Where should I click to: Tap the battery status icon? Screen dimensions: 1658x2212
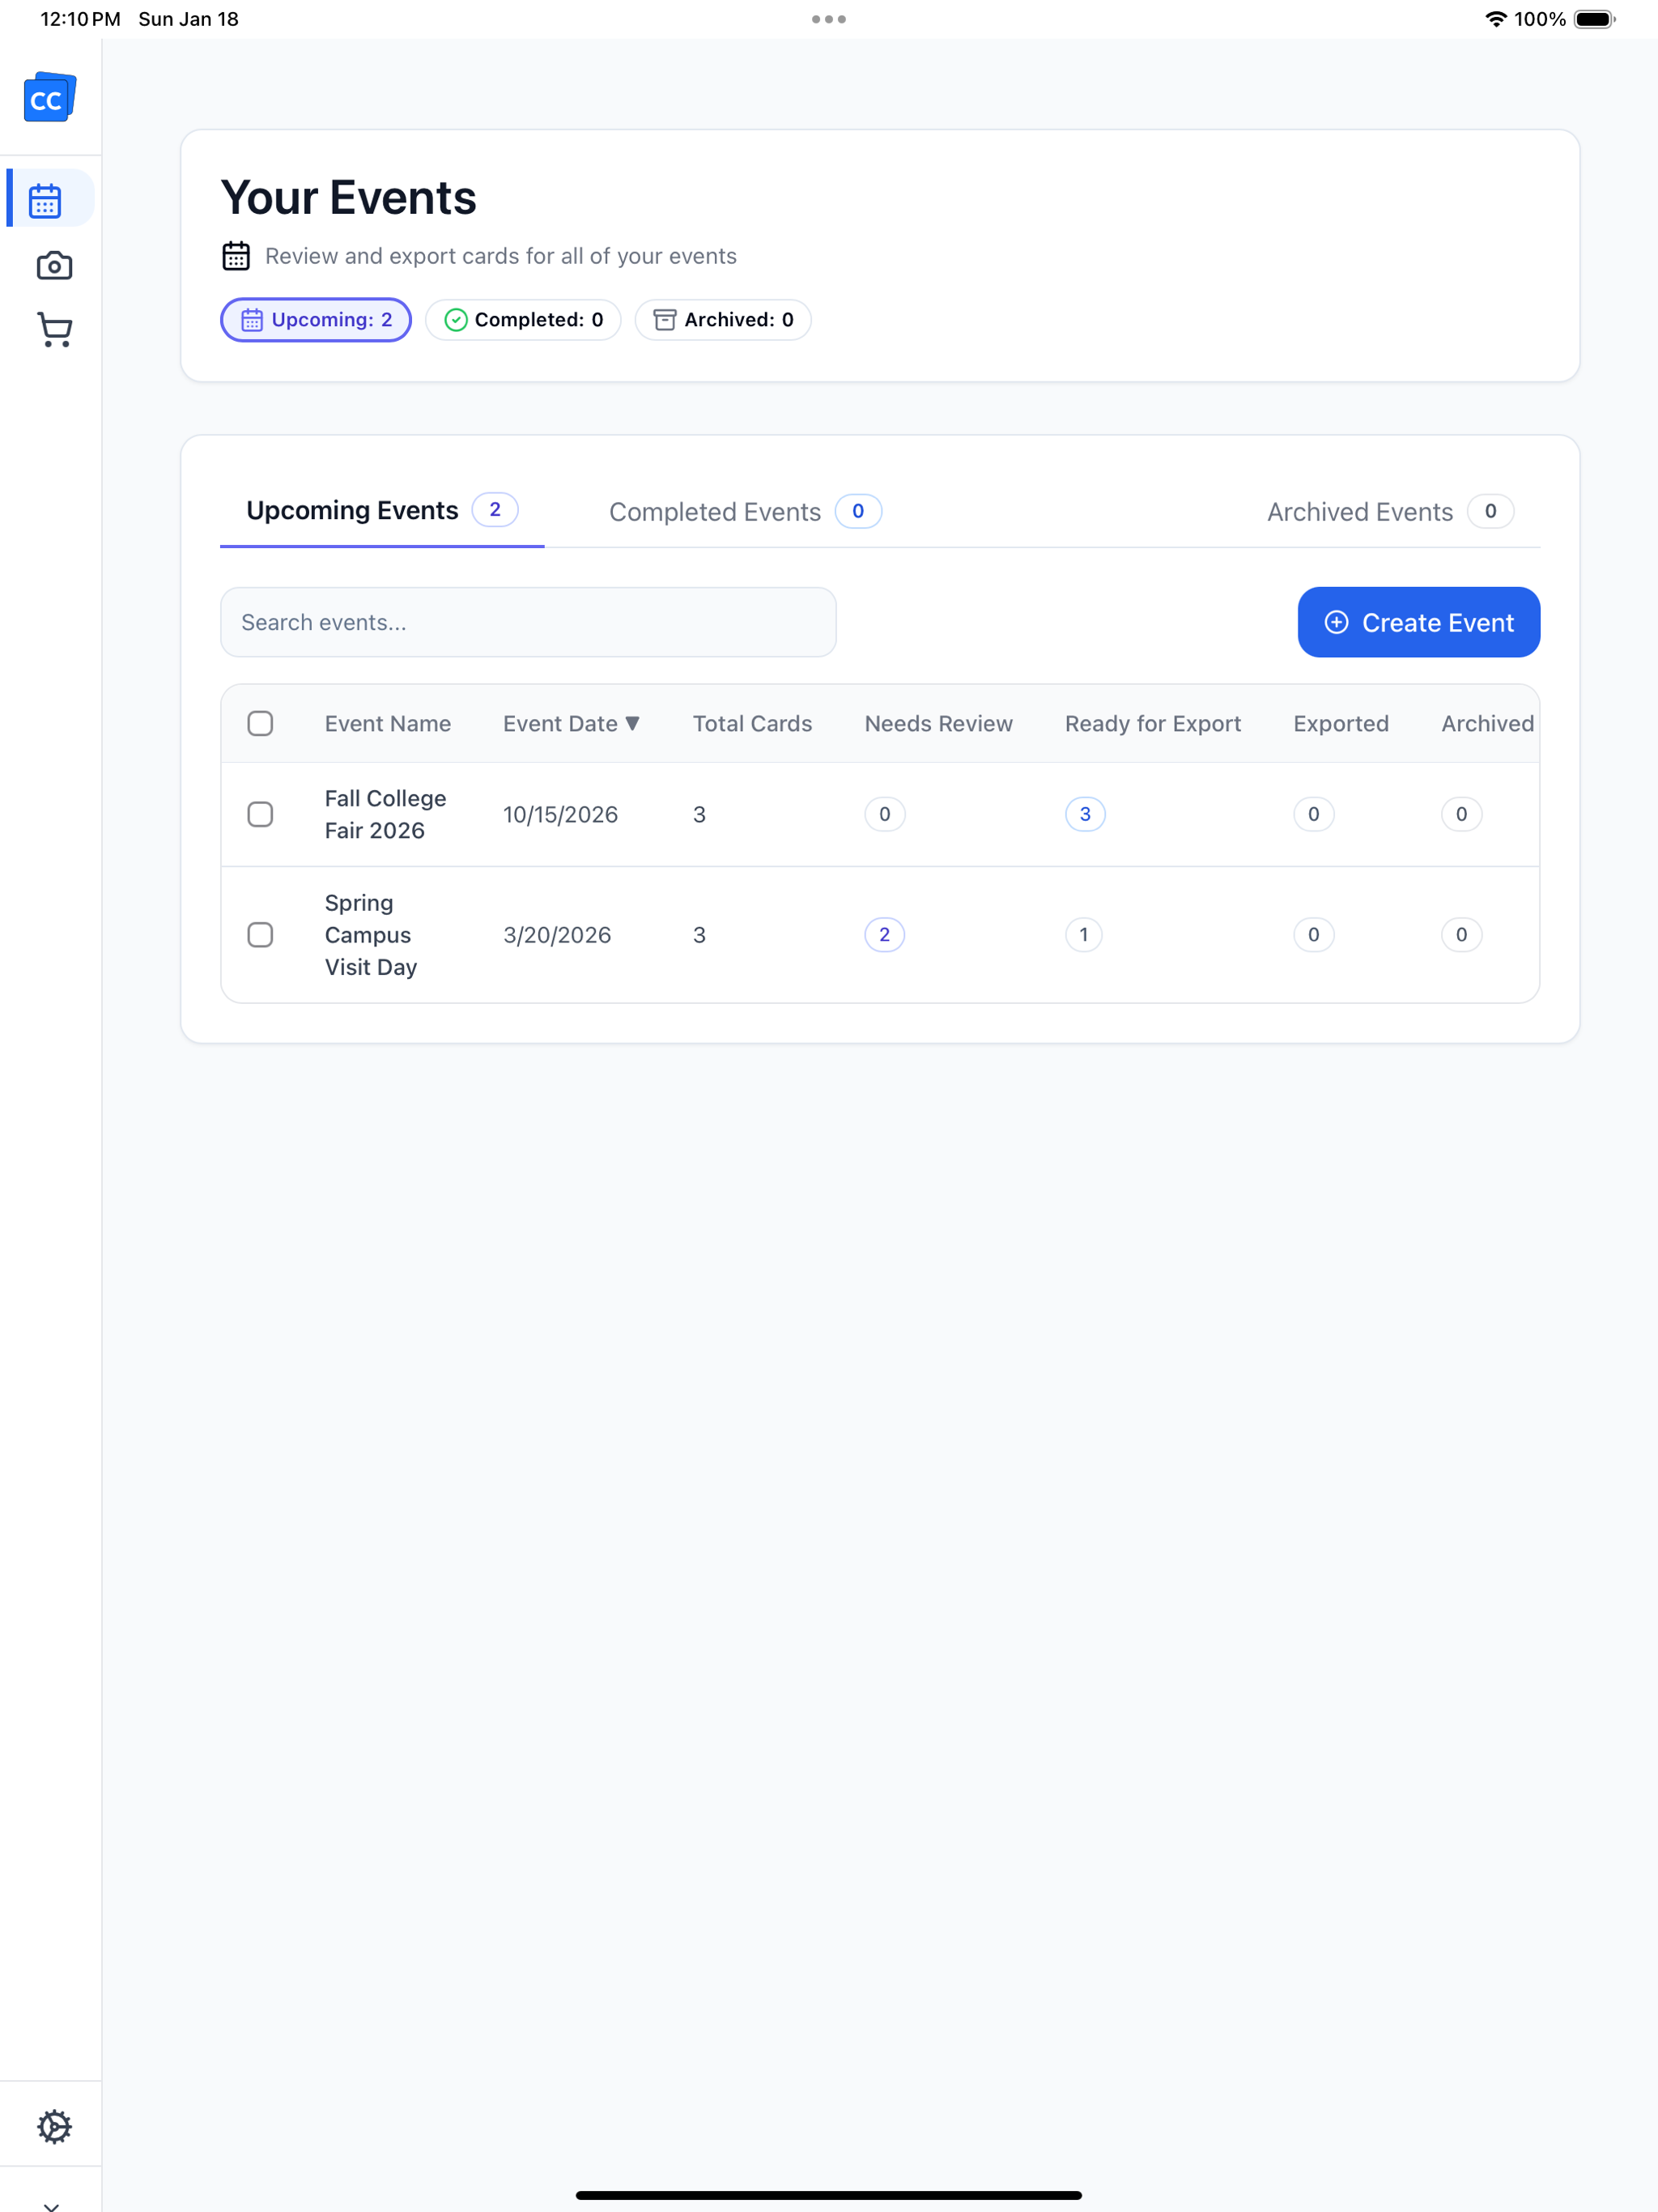1594,19
